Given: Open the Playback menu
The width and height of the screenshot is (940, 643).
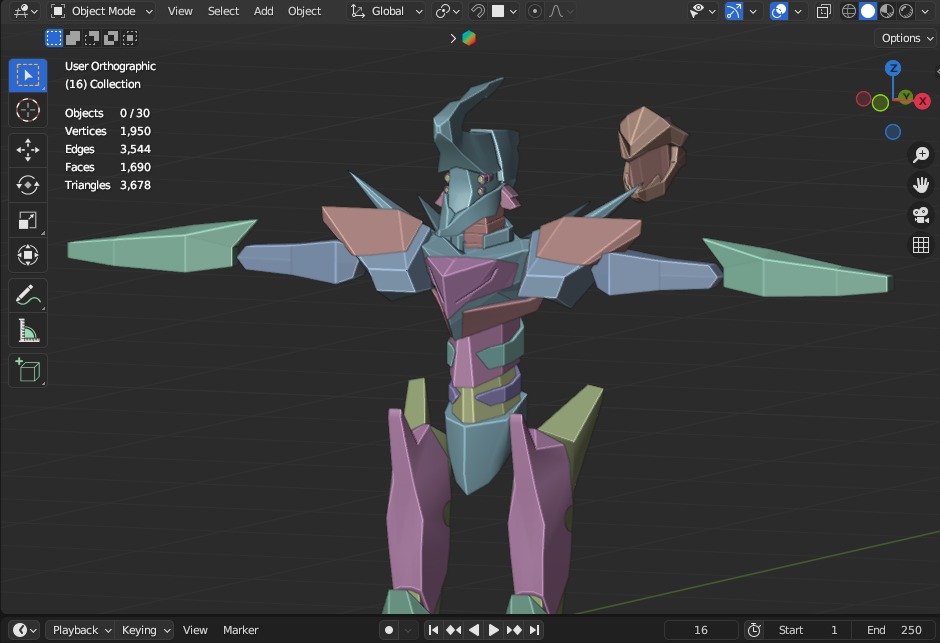Looking at the screenshot, I should [x=81, y=630].
